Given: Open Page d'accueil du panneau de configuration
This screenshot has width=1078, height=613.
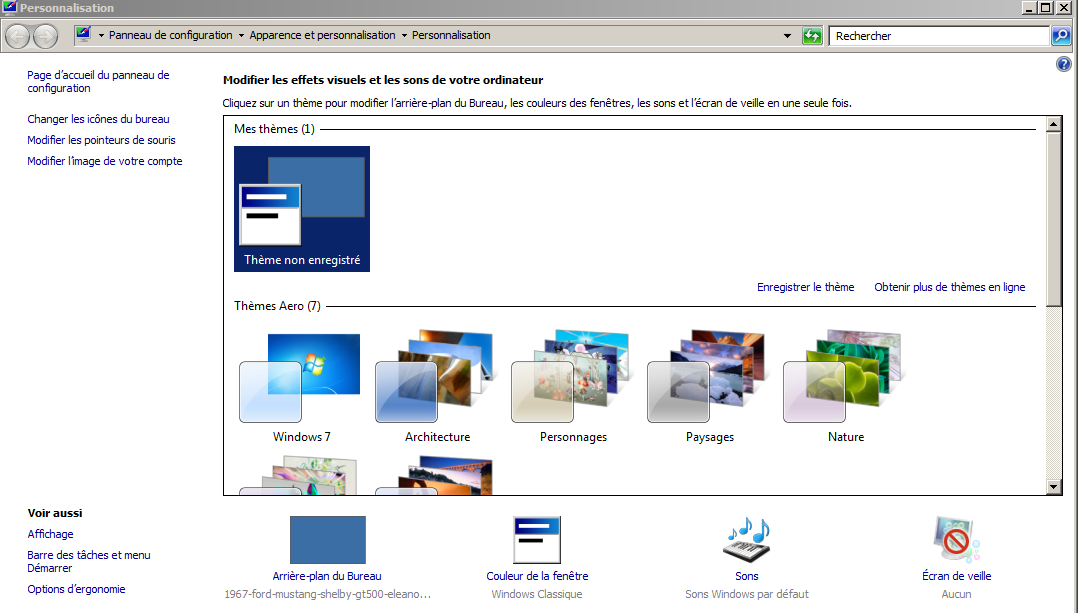Looking at the screenshot, I should (x=98, y=81).
